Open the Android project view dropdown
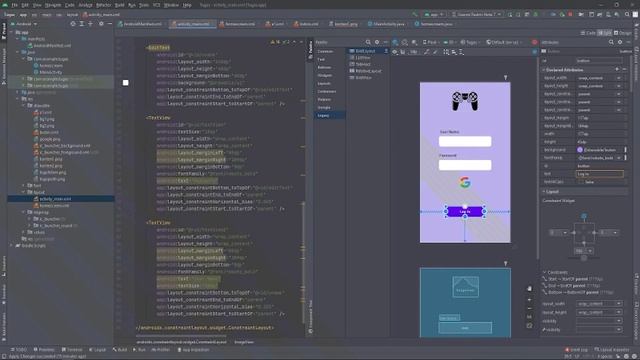 click(x=24, y=24)
